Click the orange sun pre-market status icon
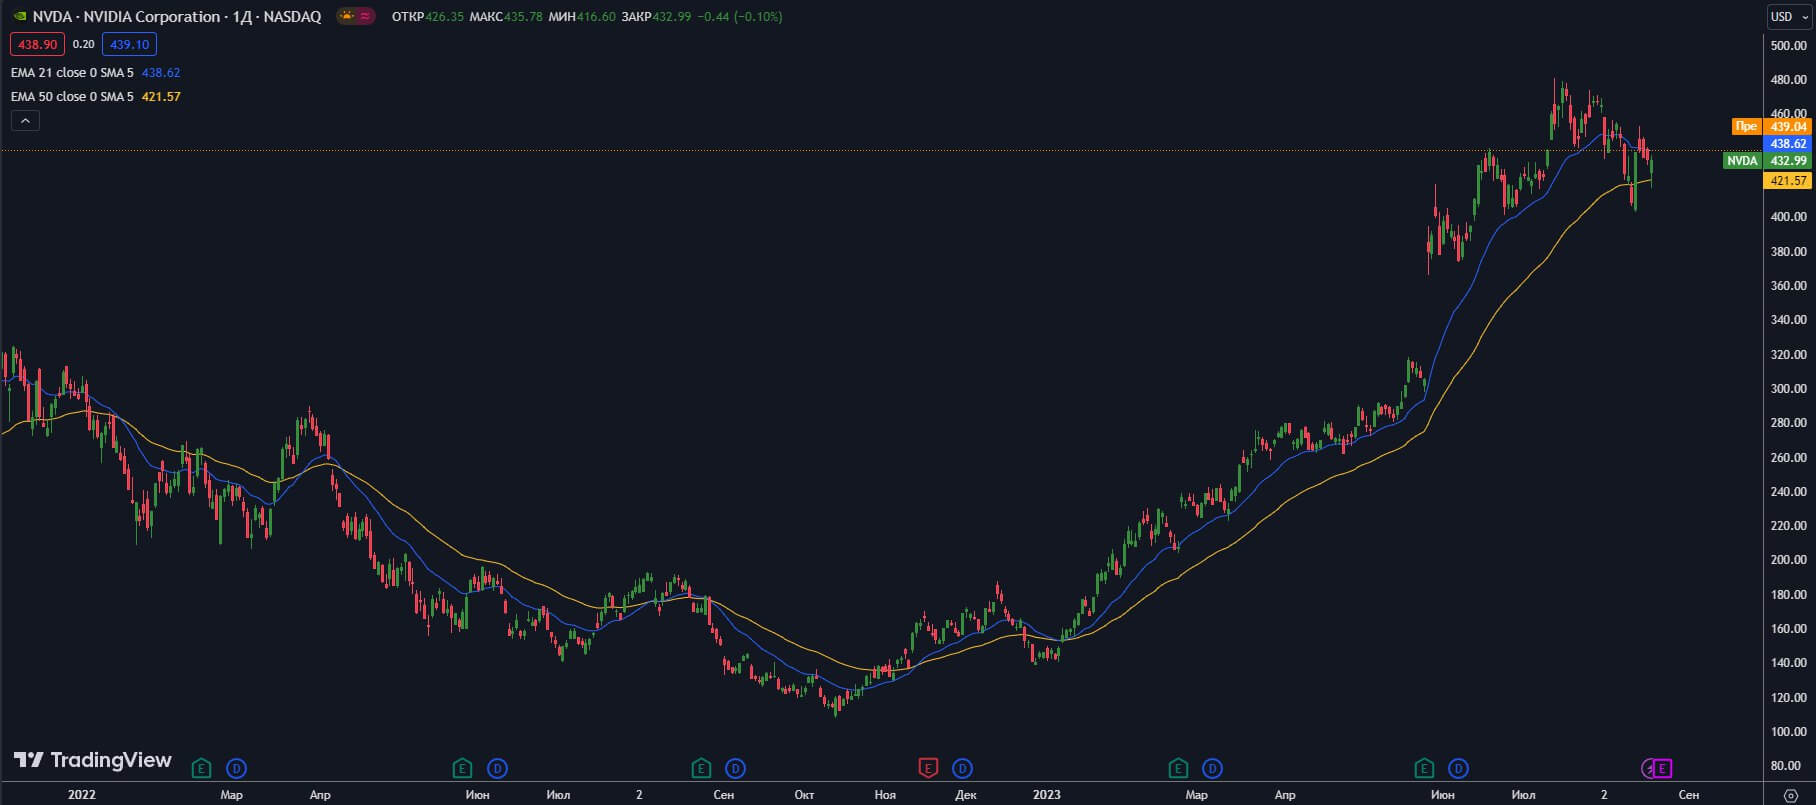1816x805 pixels. 346,16
